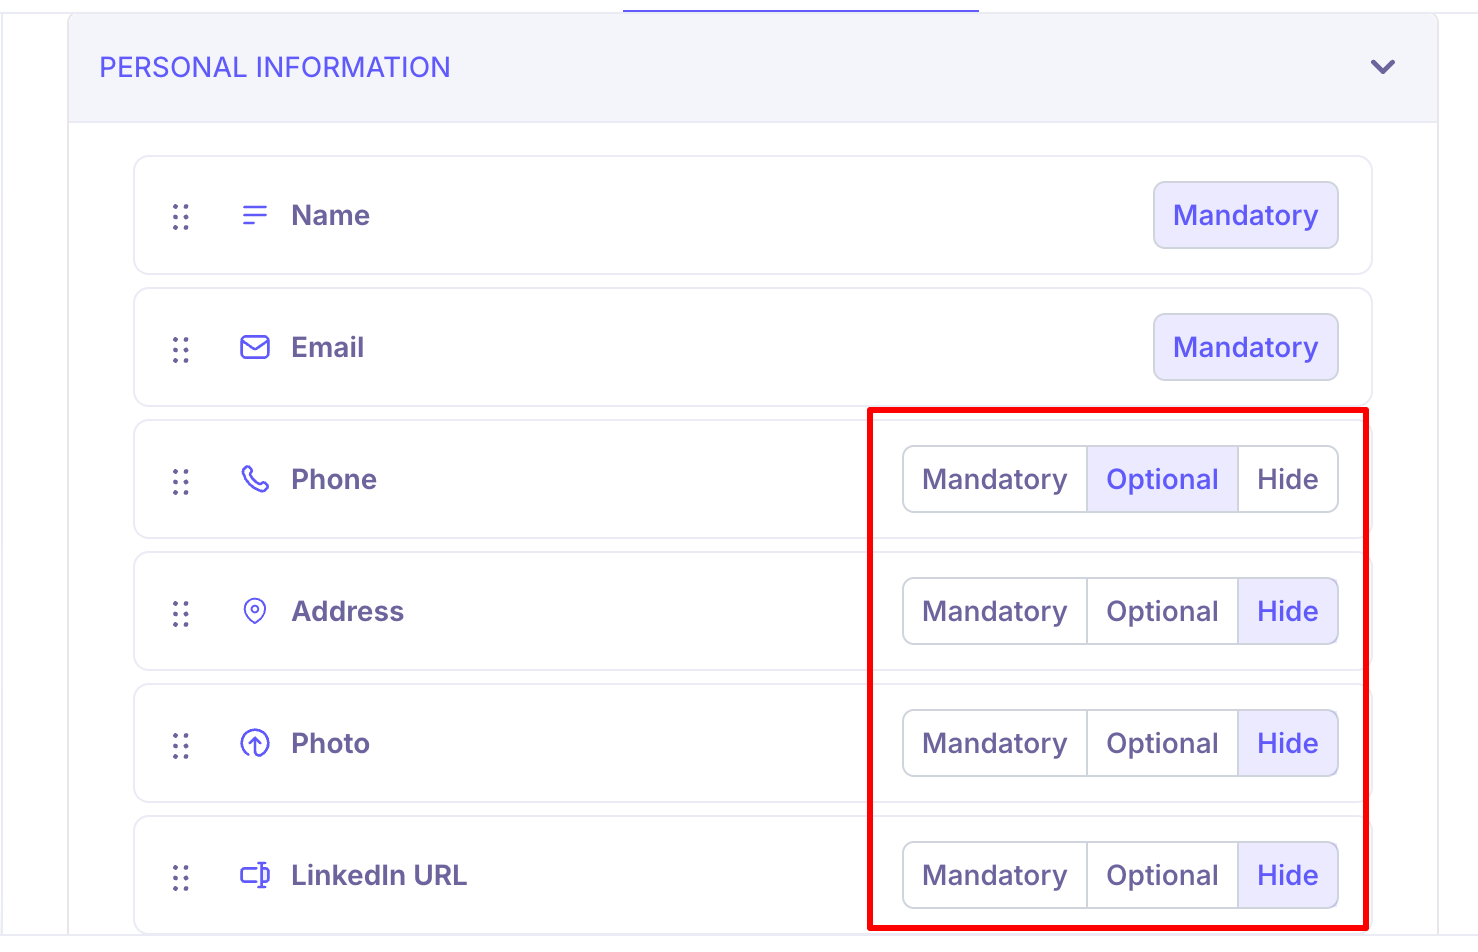This screenshot has width=1478, height=952.
Task: Click the drag handle beside Email
Action: [x=181, y=349]
